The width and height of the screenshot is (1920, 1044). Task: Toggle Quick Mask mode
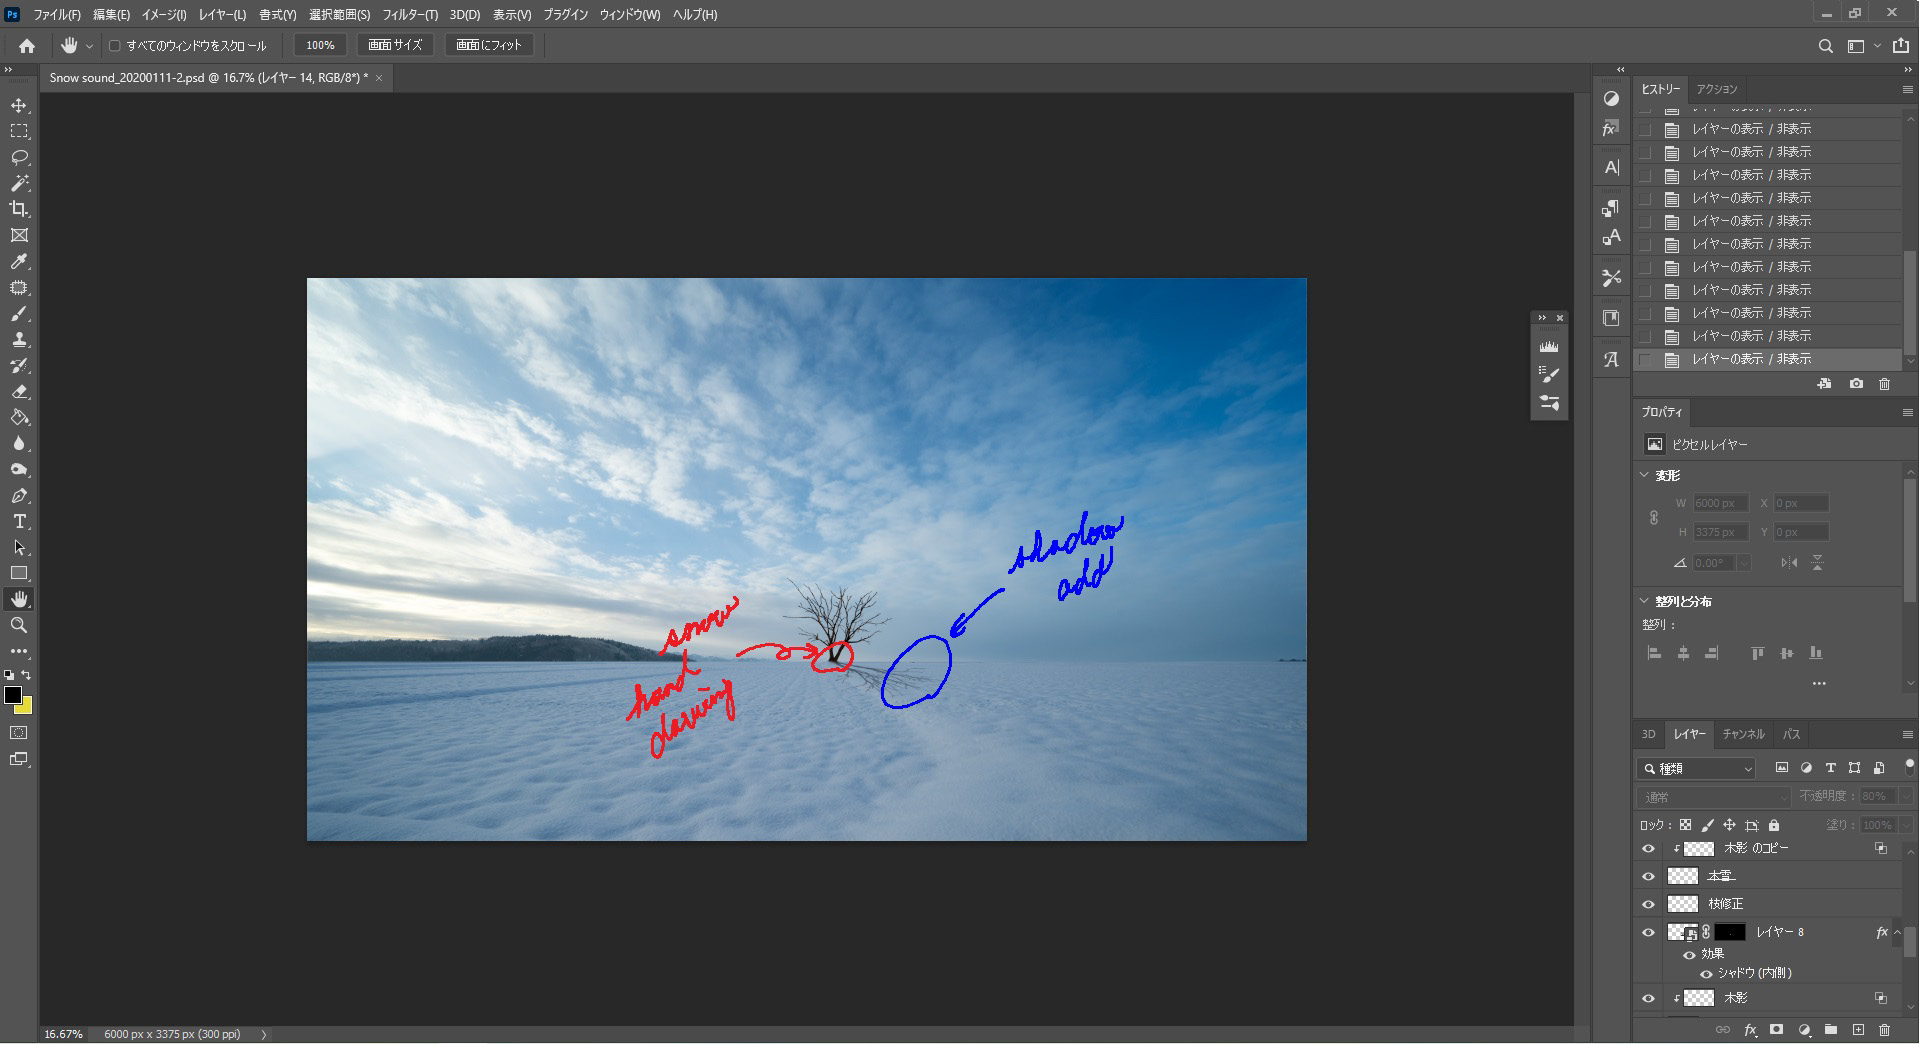(19, 733)
